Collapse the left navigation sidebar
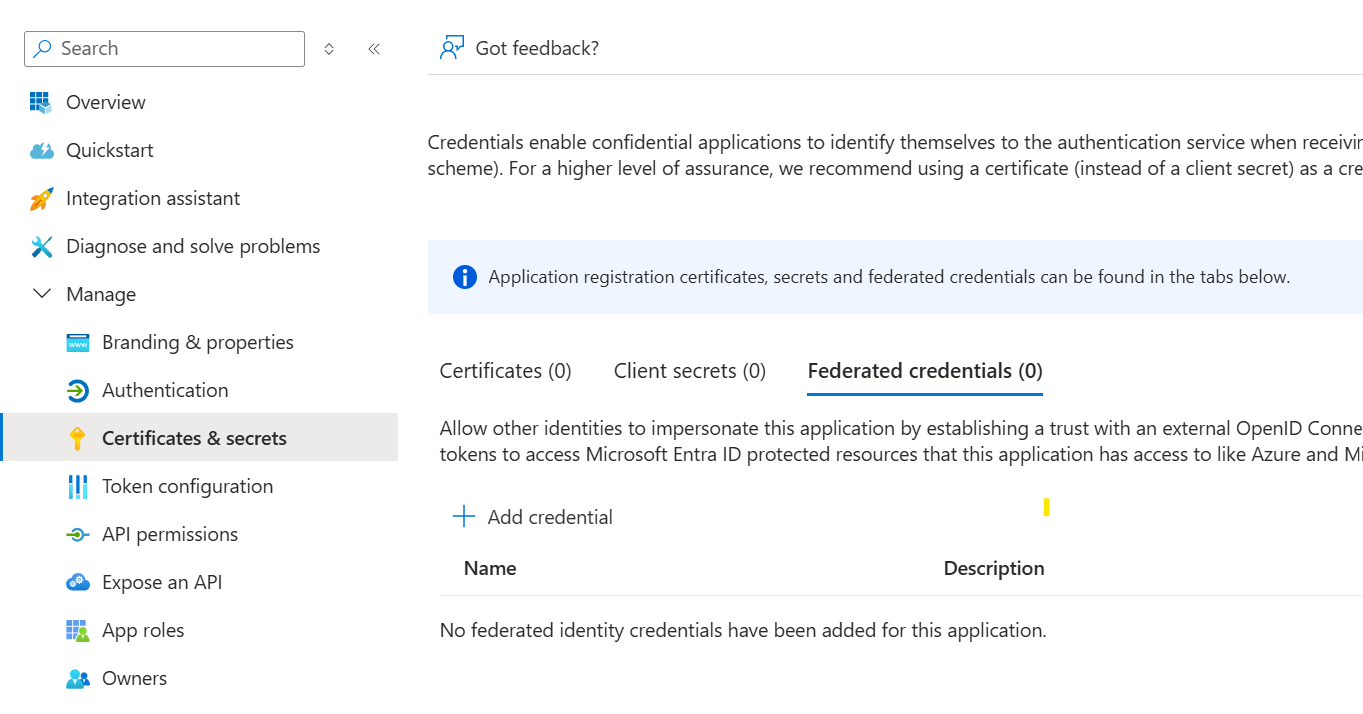 click(374, 48)
